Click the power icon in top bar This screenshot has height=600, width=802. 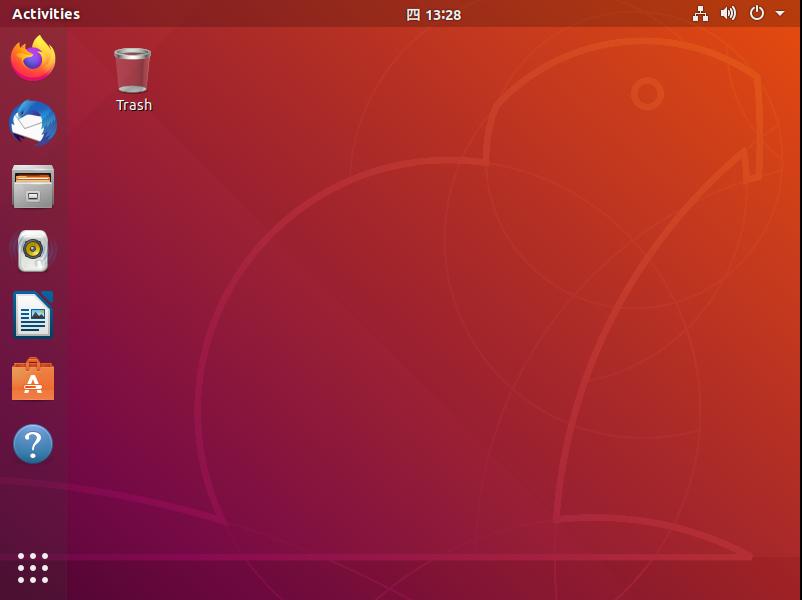[756, 13]
